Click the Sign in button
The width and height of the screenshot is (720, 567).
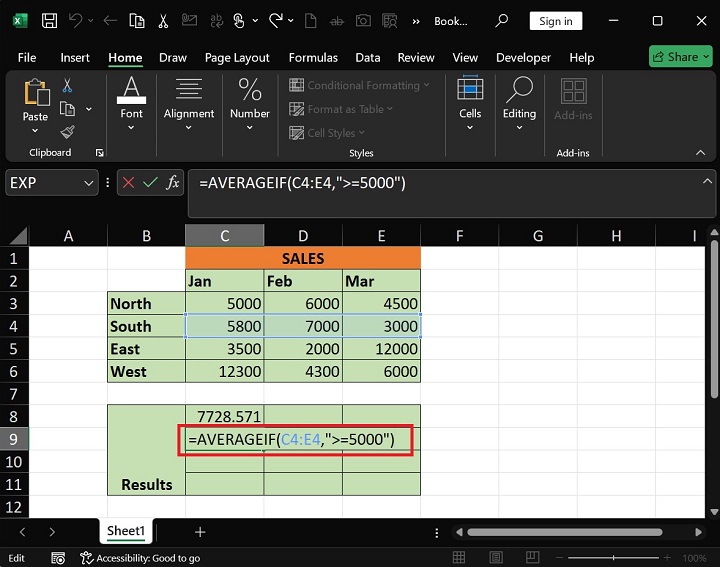click(556, 21)
